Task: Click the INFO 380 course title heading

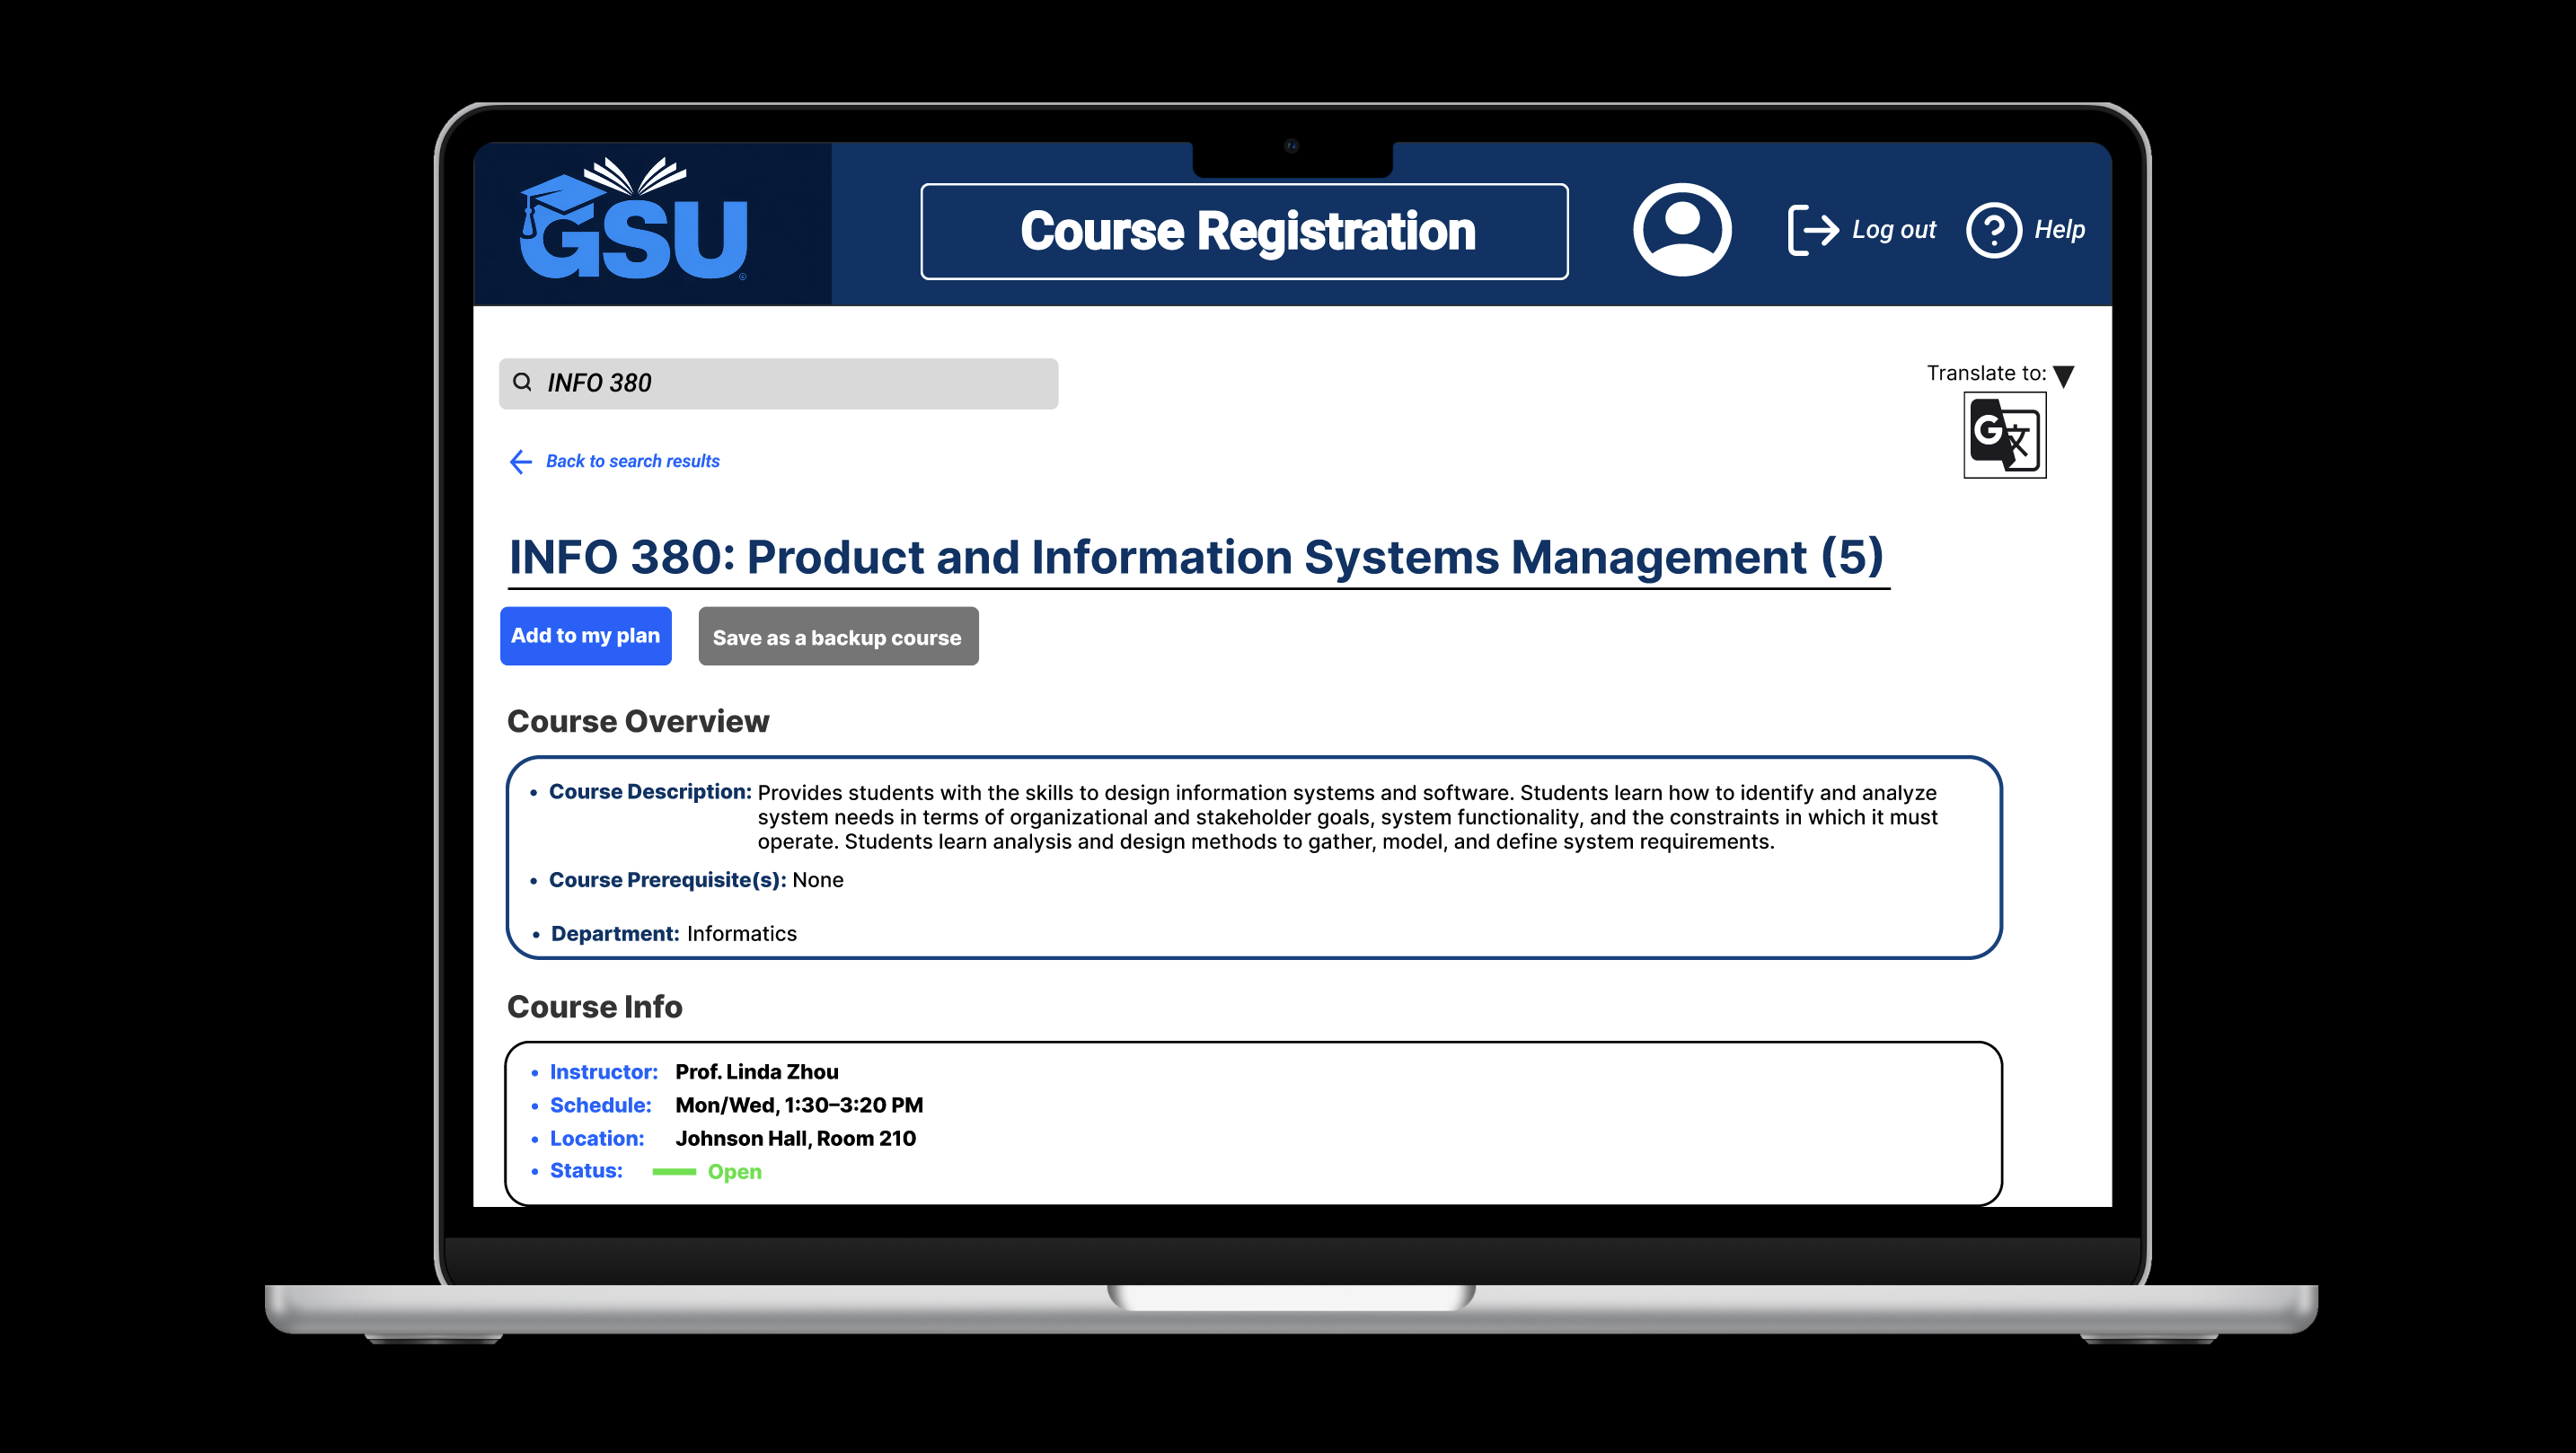Action: 1196,557
